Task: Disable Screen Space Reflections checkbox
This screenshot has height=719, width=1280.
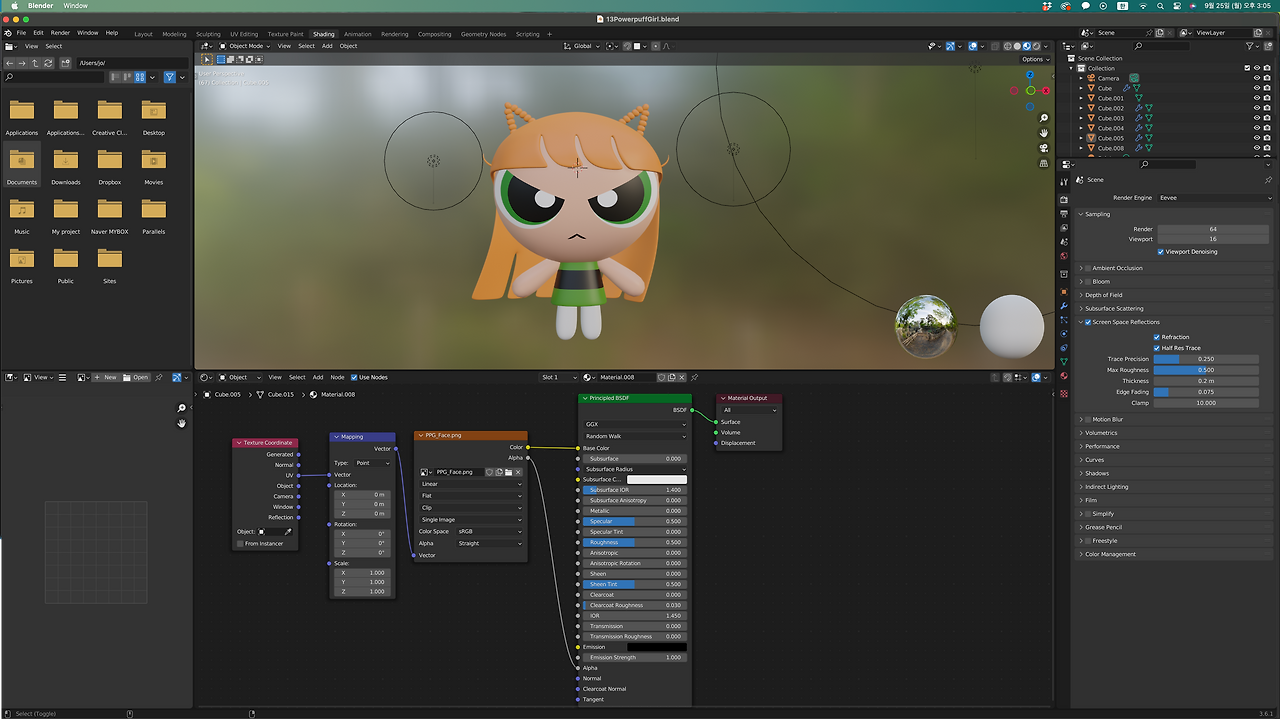Action: pyautogui.click(x=1088, y=322)
